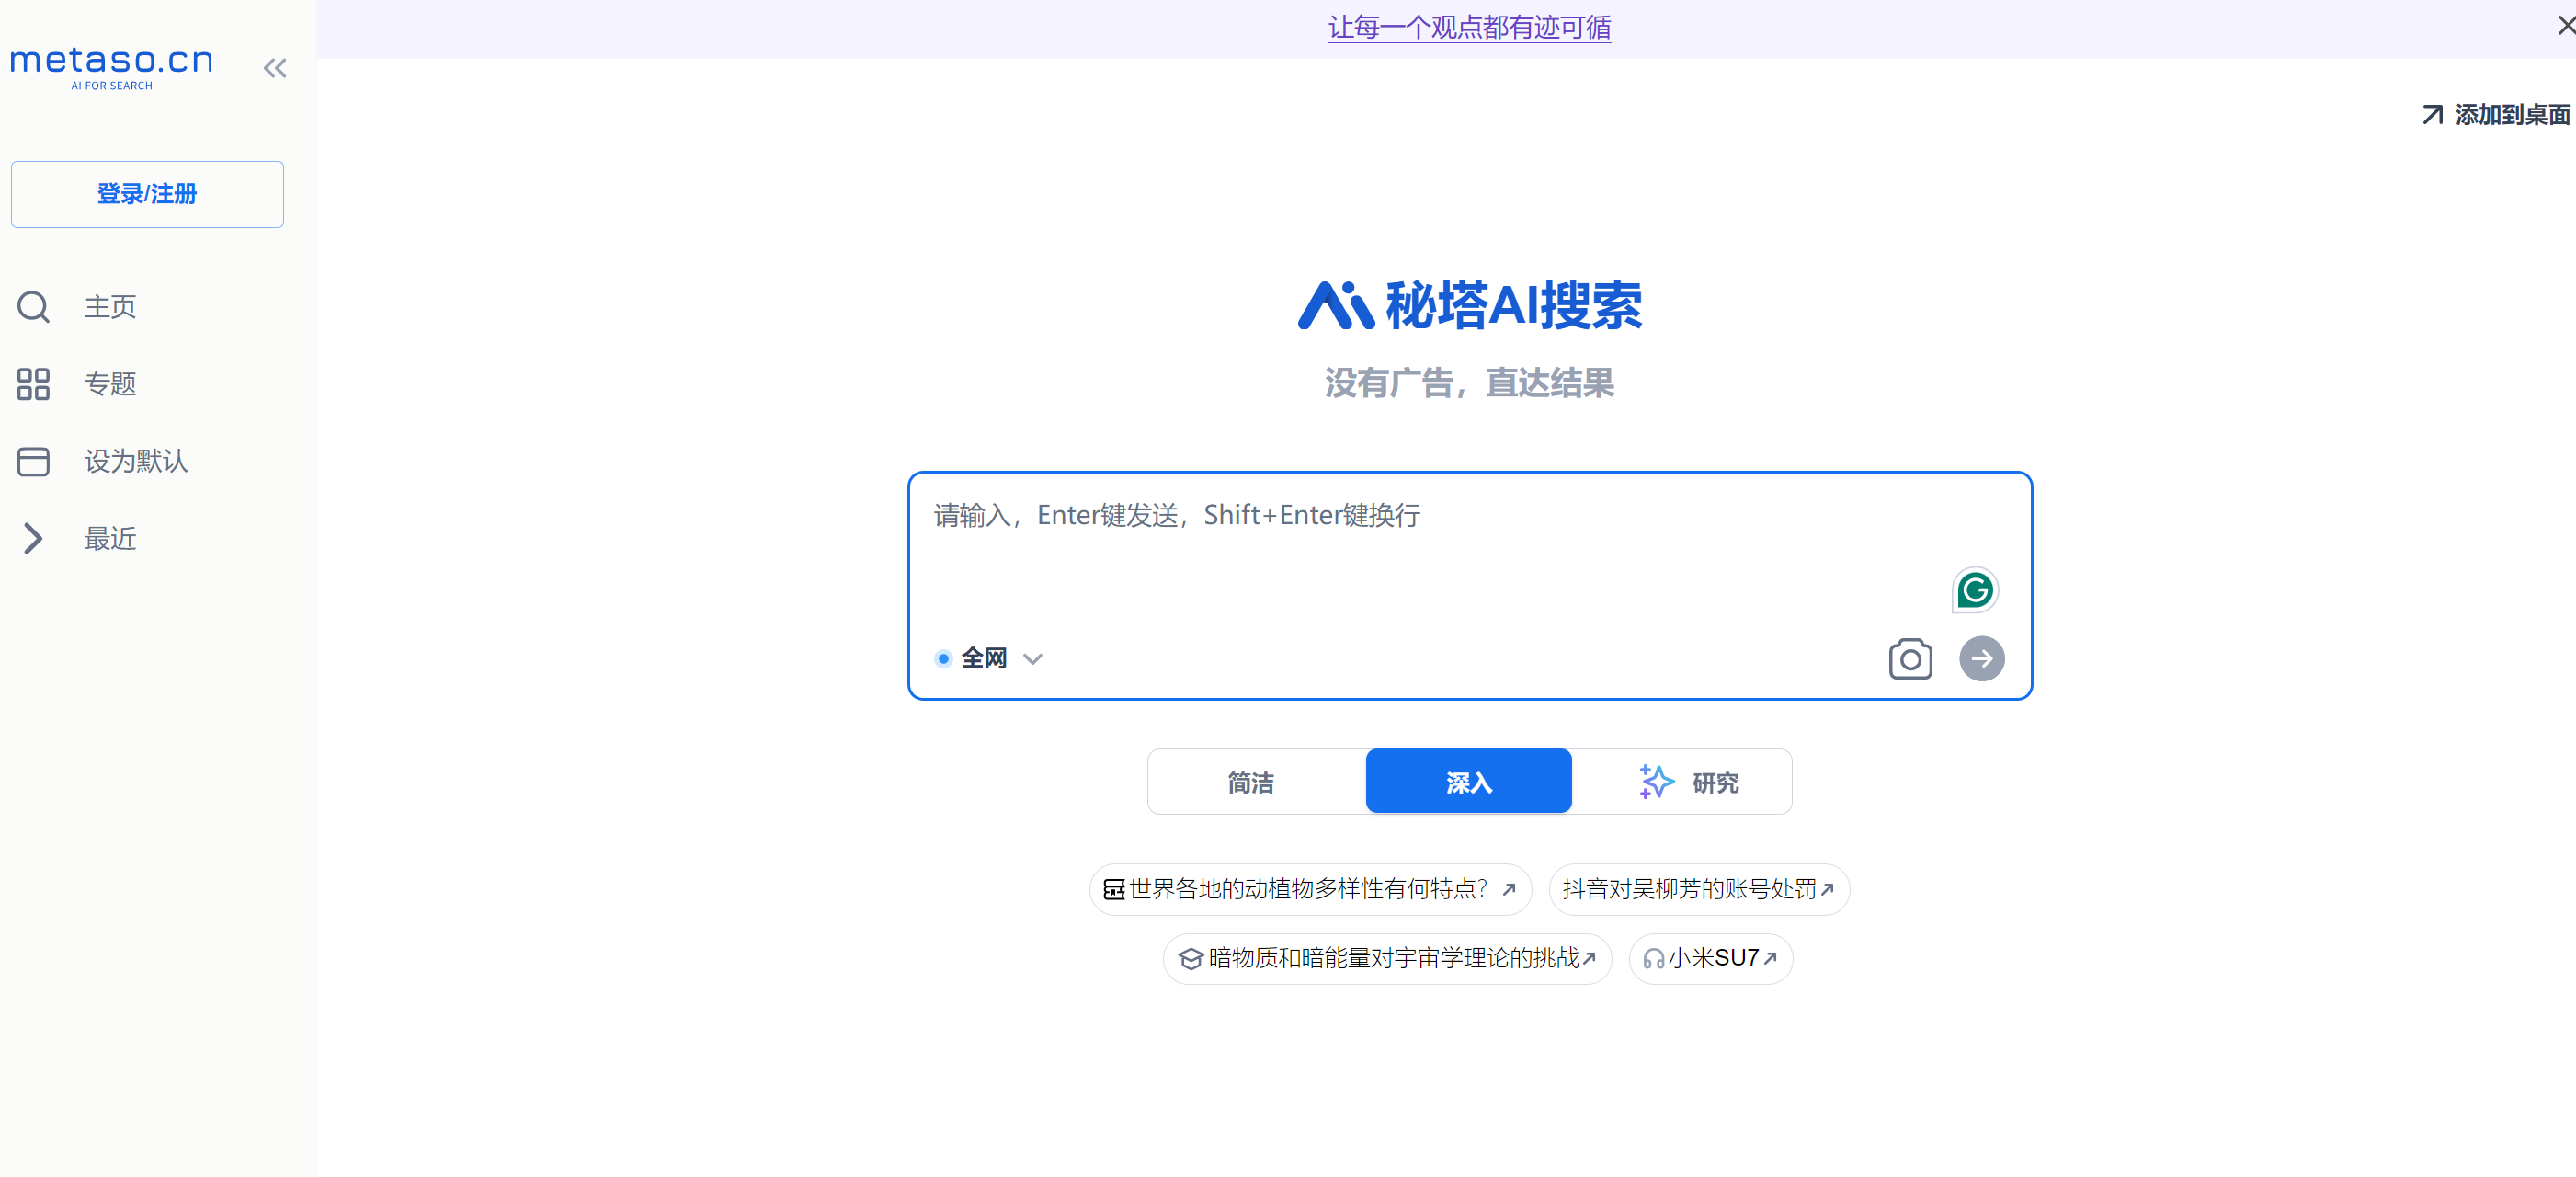Viewport: 2576px width, 1177px height.
Task: Collapse the sidebar with the double-chevron
Action: pyautogui.click(x=275, y=67)
